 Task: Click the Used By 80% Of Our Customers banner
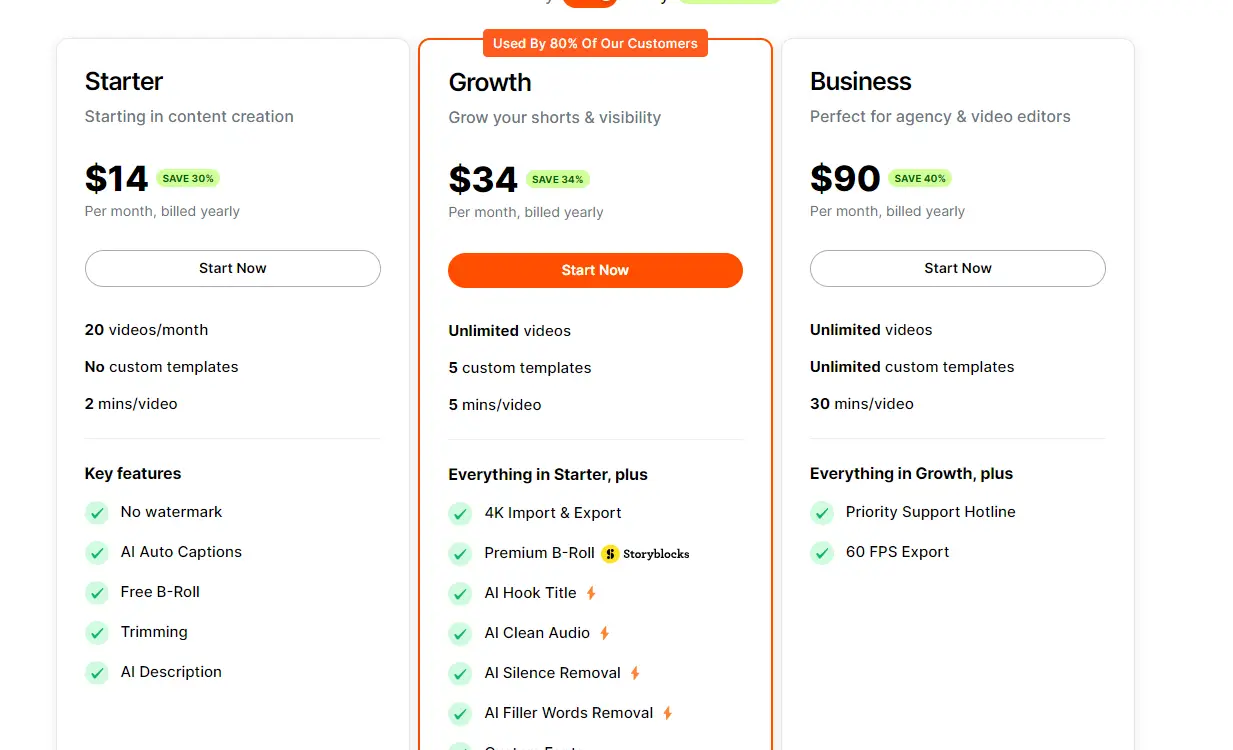[x=595, y=43]
